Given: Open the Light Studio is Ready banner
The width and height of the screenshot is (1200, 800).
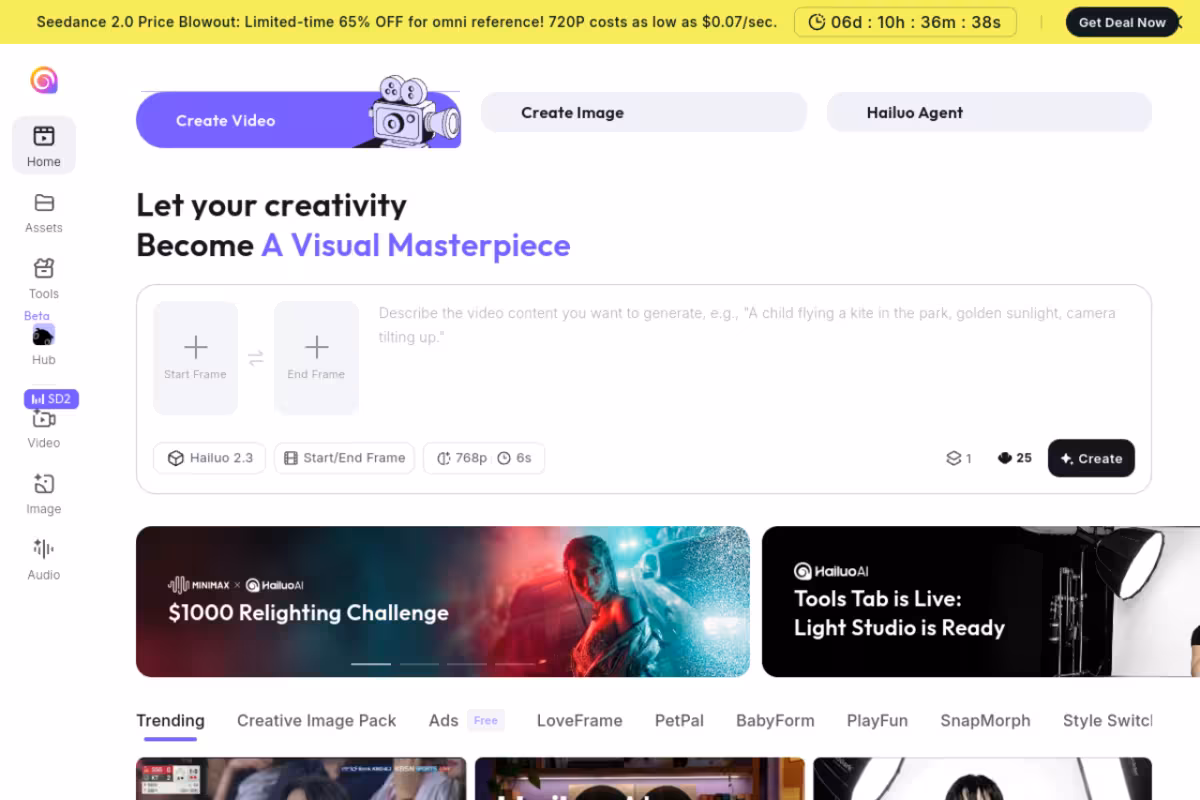Looking at the screenshot, I should [x=981, y=602].
